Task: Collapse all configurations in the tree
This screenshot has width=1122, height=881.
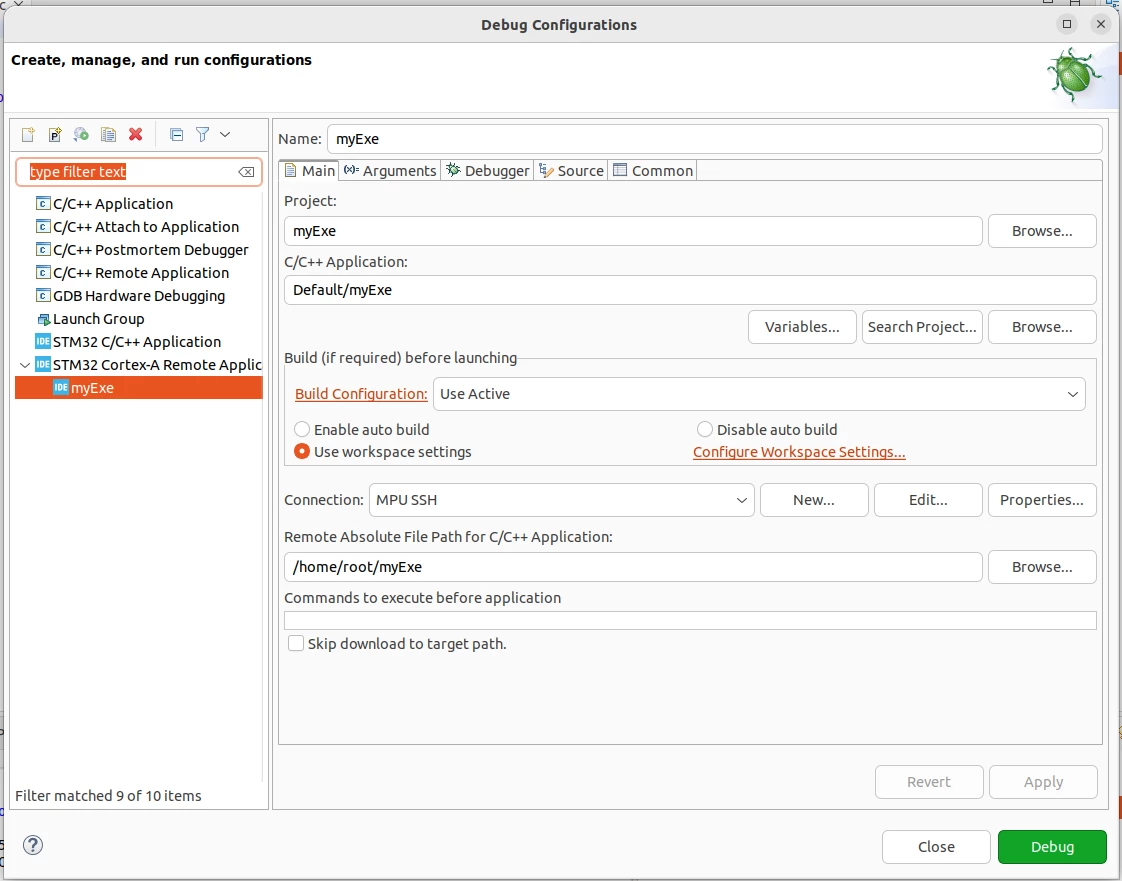Action: click(176, 135)
